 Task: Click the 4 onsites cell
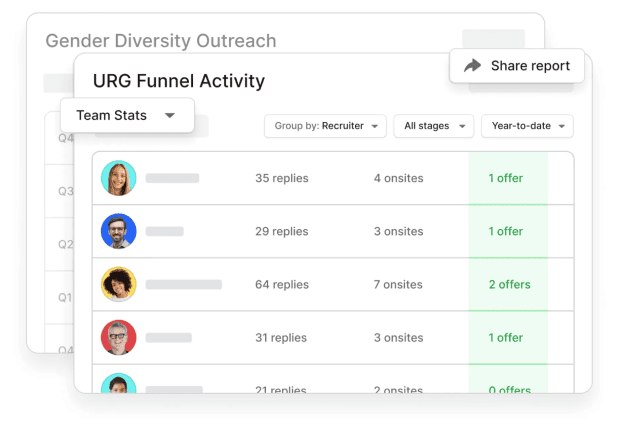point(399,178)
